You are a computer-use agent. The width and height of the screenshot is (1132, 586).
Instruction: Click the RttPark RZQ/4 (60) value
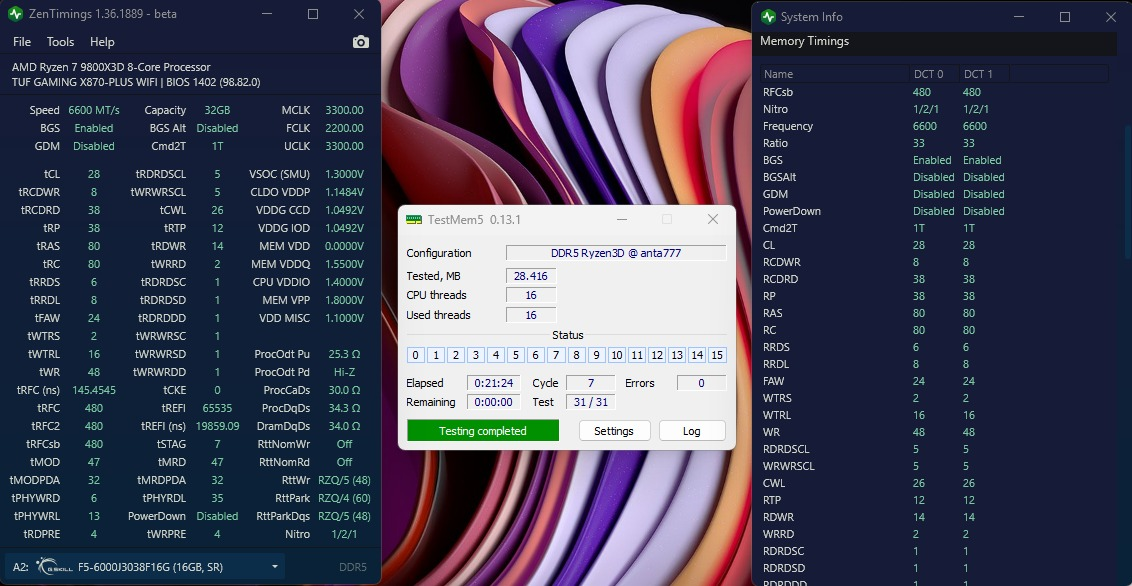pyautogui.click(x=344, y=498)
